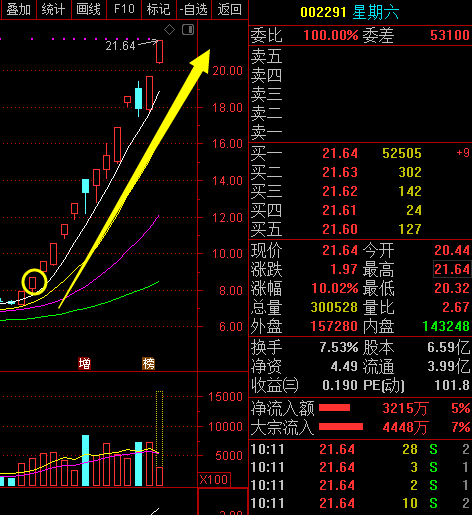Remove stock via -自选 button
The image size is (472, 515).
(194, 9)
